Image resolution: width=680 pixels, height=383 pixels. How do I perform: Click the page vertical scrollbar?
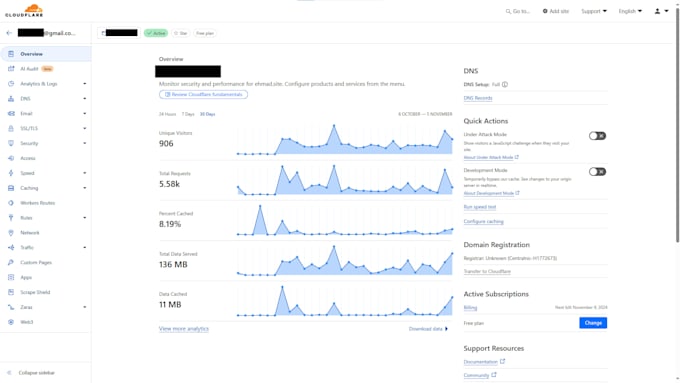click(x=677, y=126)
